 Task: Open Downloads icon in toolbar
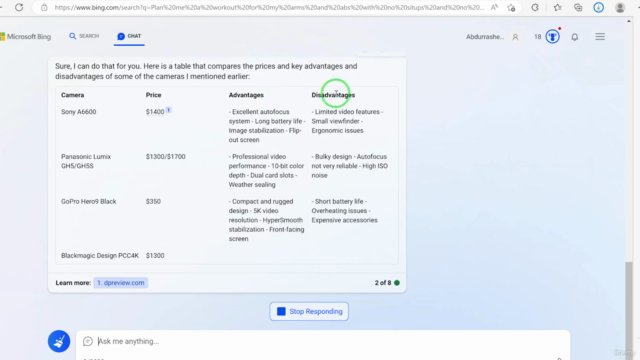[598, 7]
